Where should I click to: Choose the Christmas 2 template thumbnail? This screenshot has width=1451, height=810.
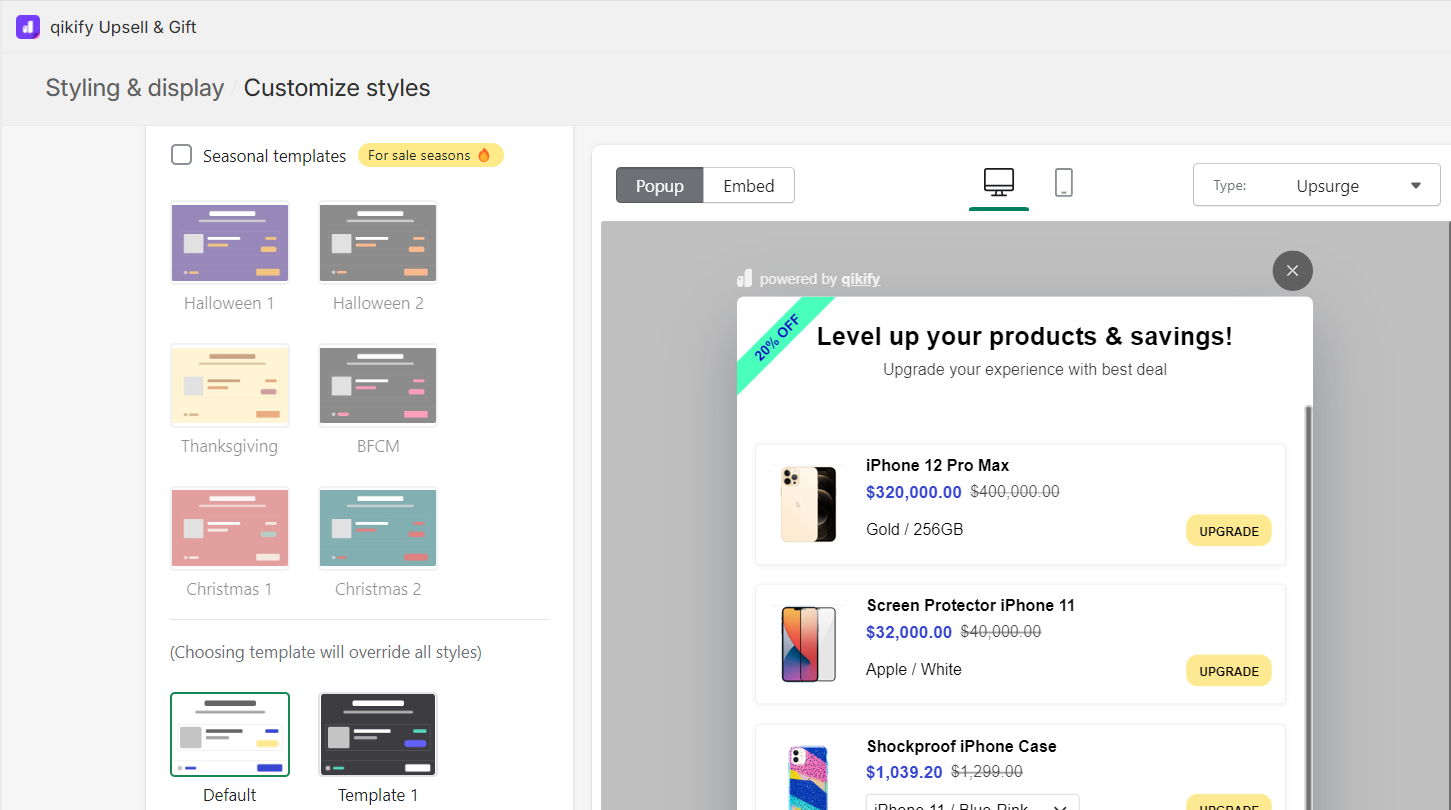[x=378, y=528]
